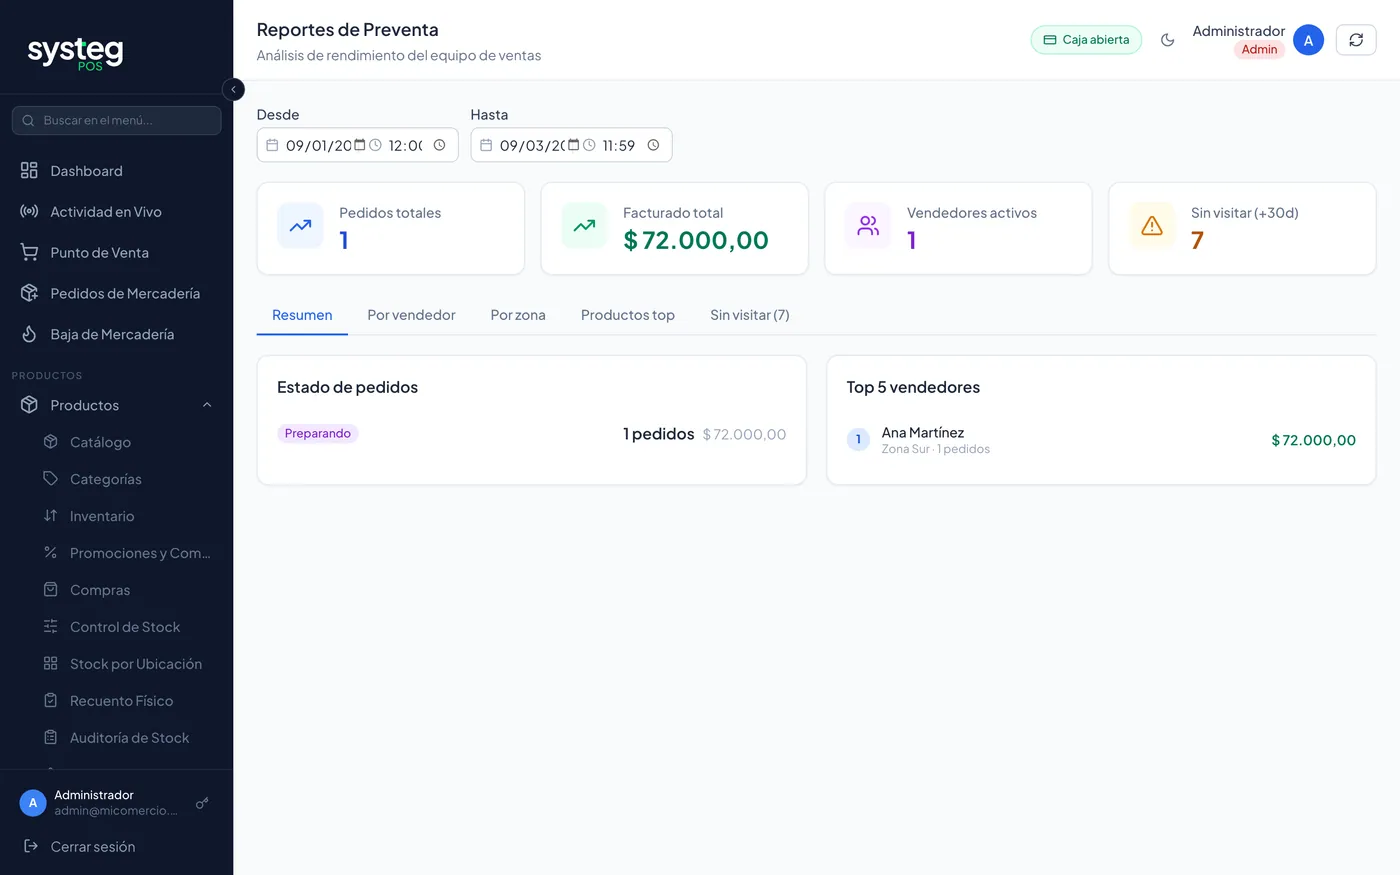Click the sidebar Administrador avatar
1400x875 pixels.
click(33, 803)
